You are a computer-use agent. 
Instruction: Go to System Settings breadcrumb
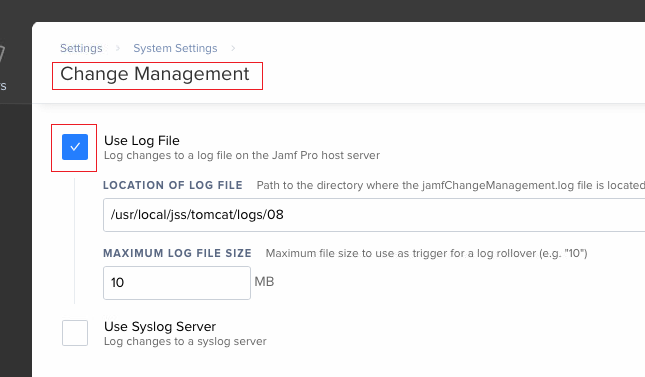tap(175, 48)
